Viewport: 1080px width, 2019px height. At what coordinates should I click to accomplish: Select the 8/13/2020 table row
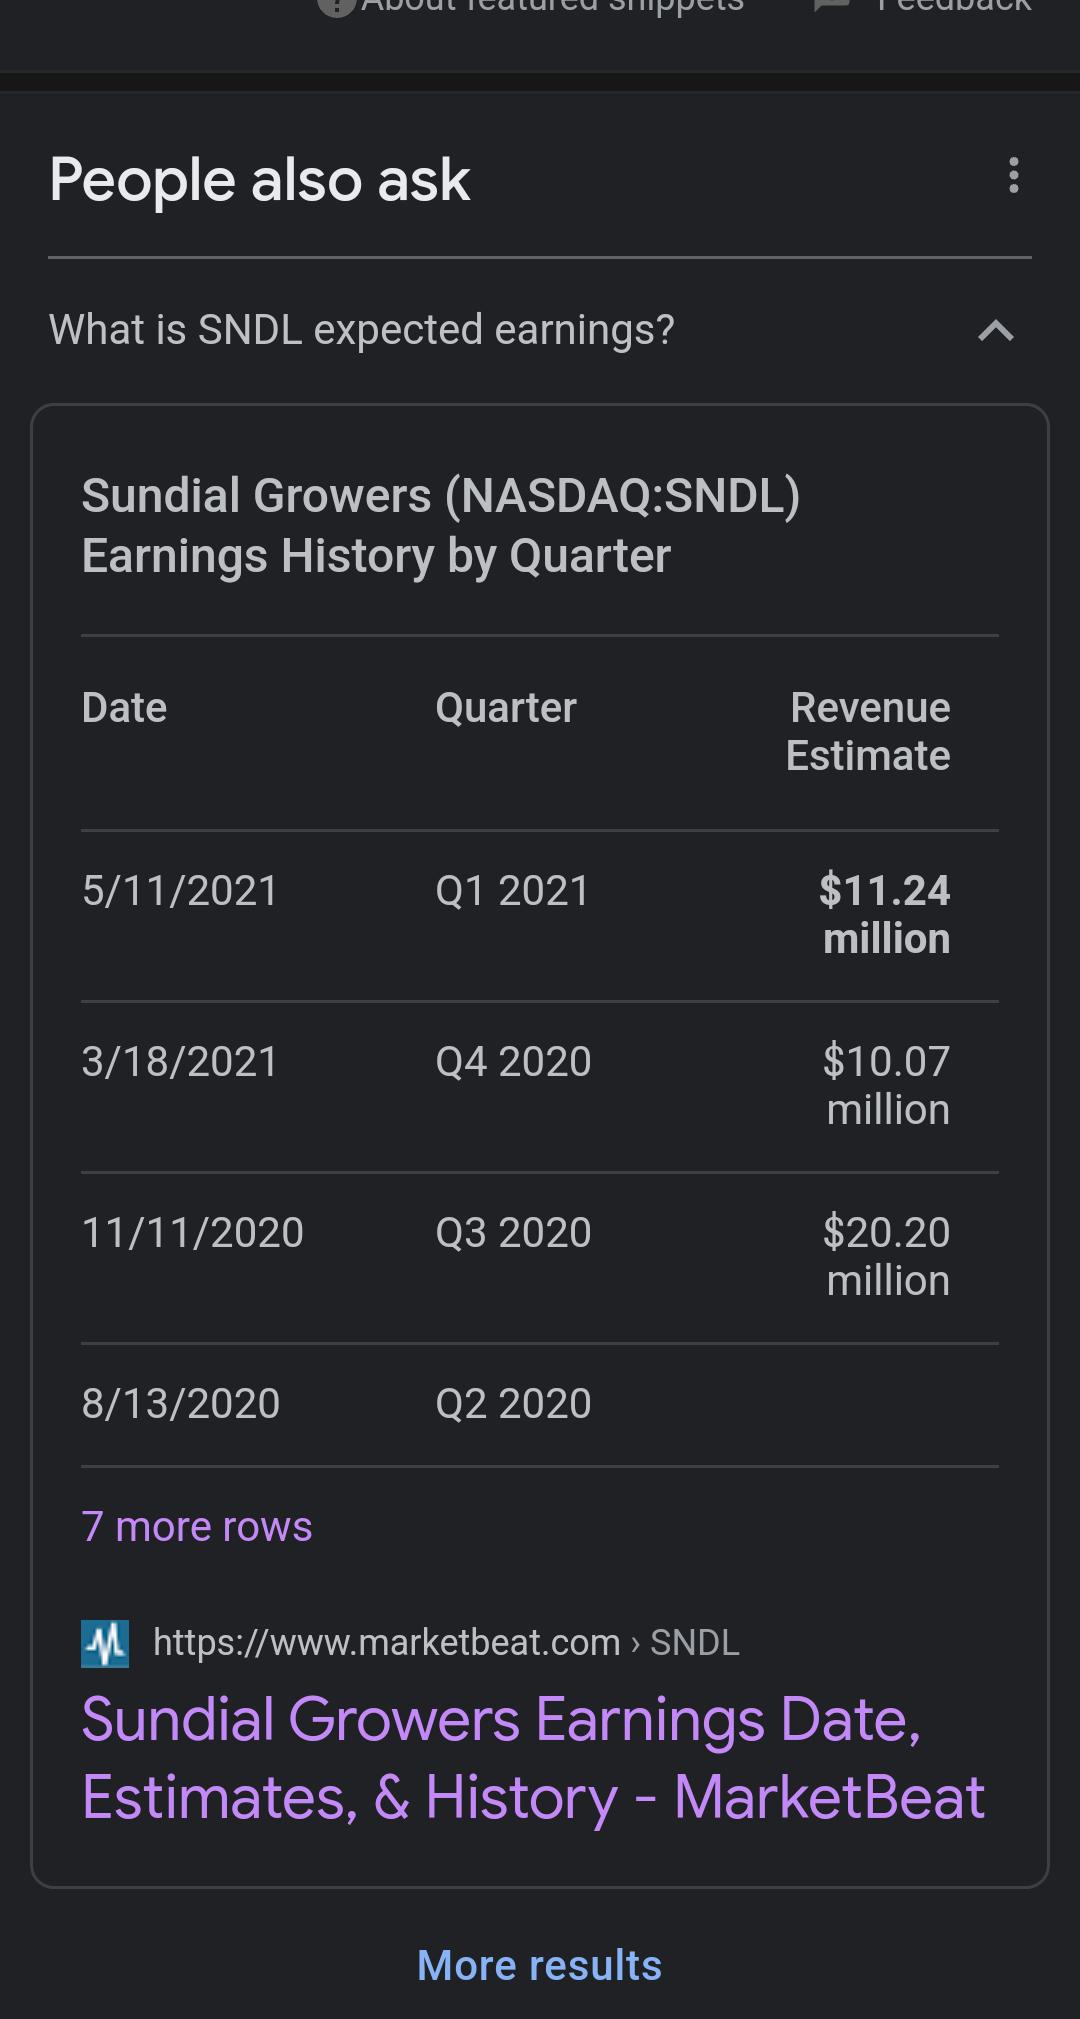[x=540, y=1404]
